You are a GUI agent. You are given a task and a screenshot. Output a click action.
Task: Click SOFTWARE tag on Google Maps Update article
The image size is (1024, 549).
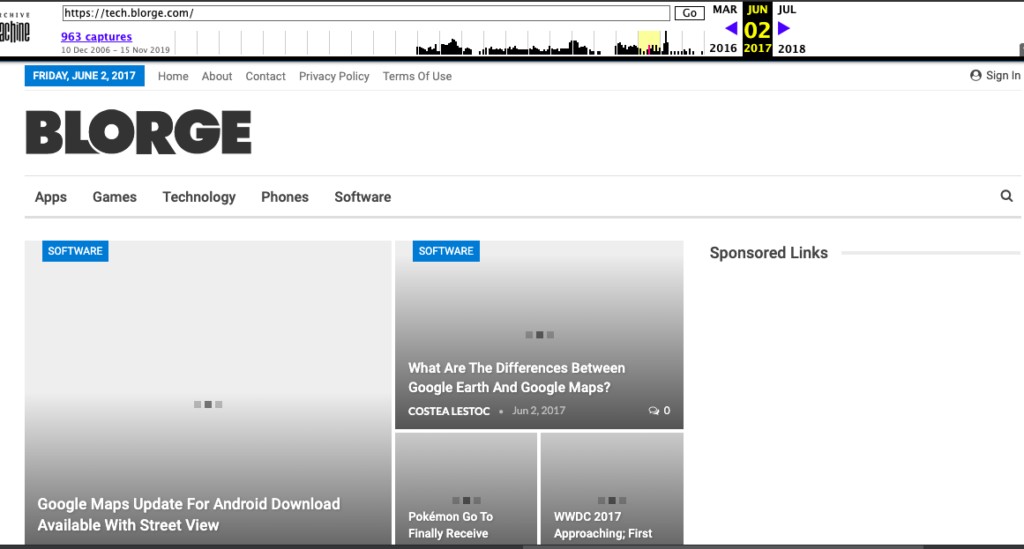75,251
